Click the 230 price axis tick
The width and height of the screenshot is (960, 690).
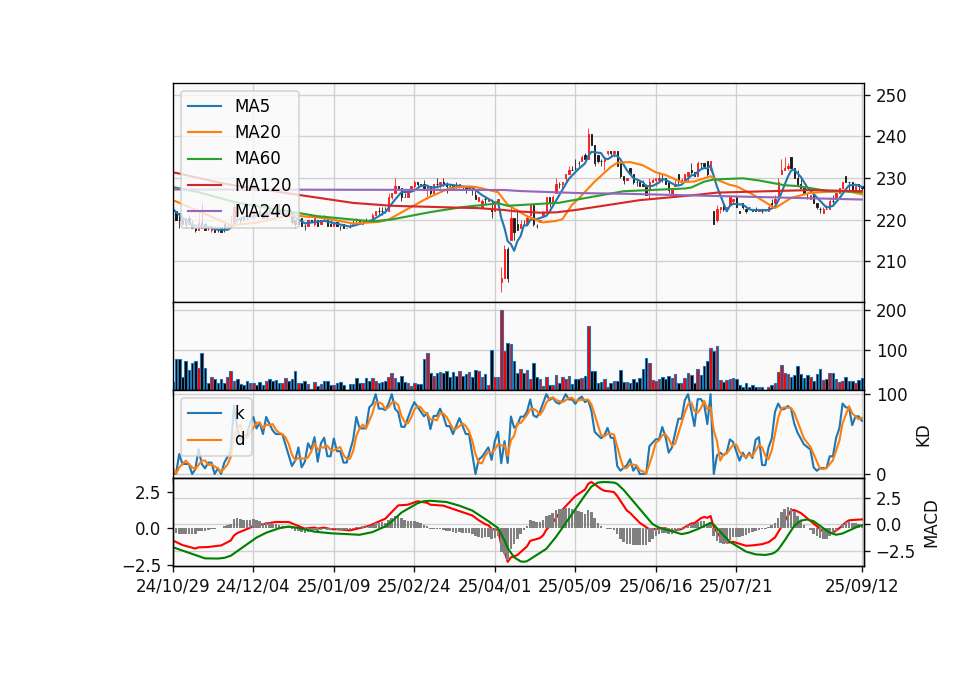(x=891, y=179)
